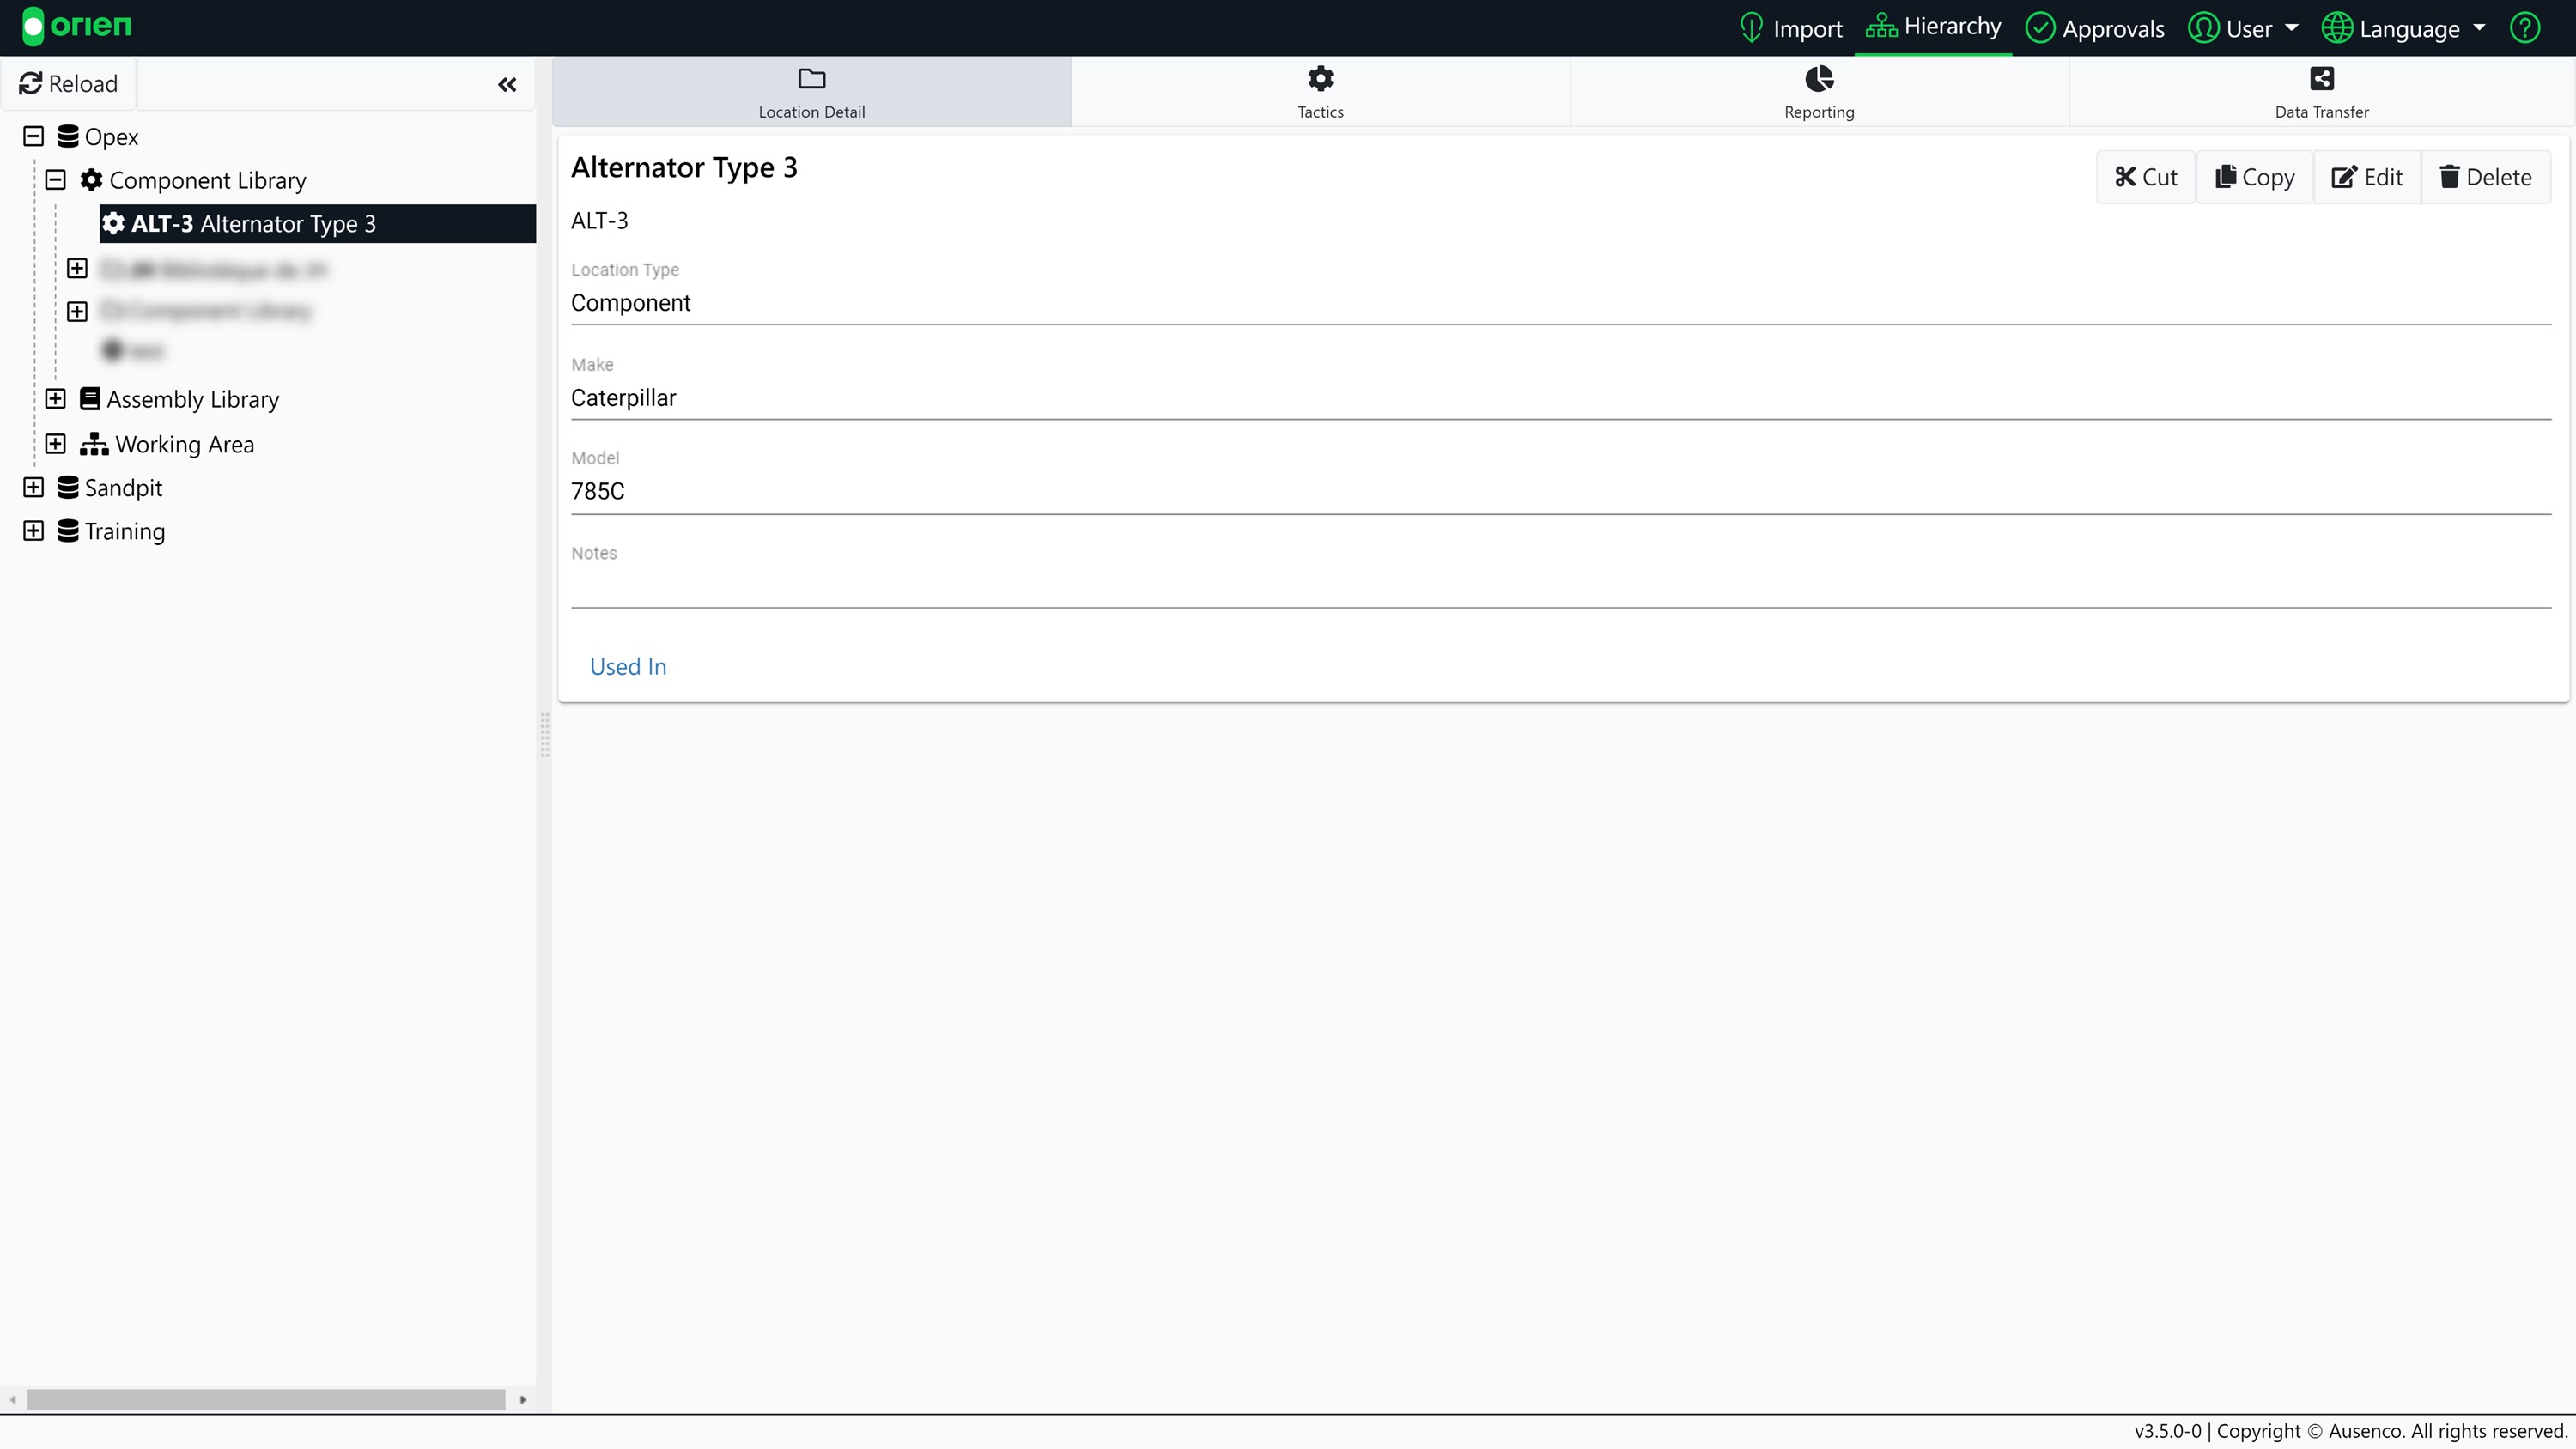Image resolution: width=2576 pixels, height=1449 pixels.
Task: Switch to the Reporting tab
Action: pos(1818,92)
